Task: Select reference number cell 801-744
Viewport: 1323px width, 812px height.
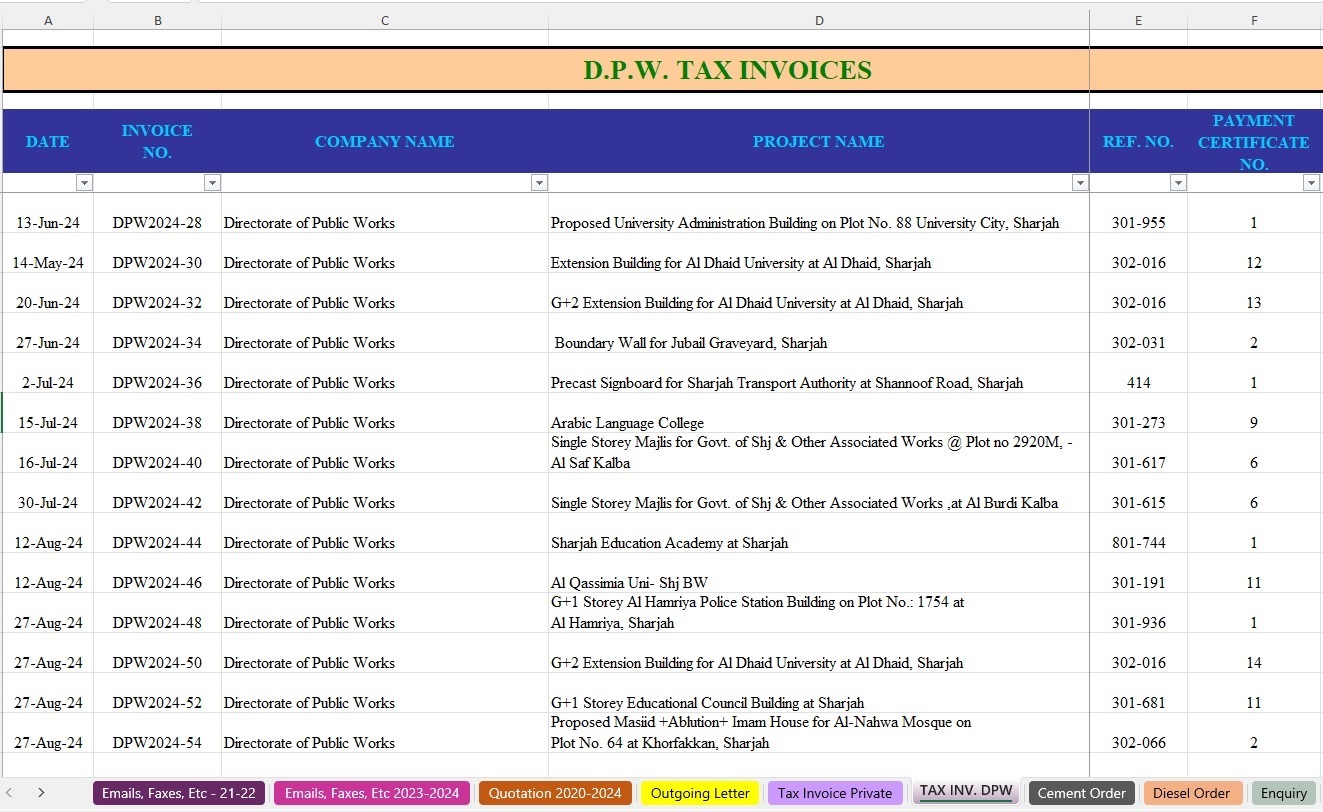Action: tap(1138, 534)
